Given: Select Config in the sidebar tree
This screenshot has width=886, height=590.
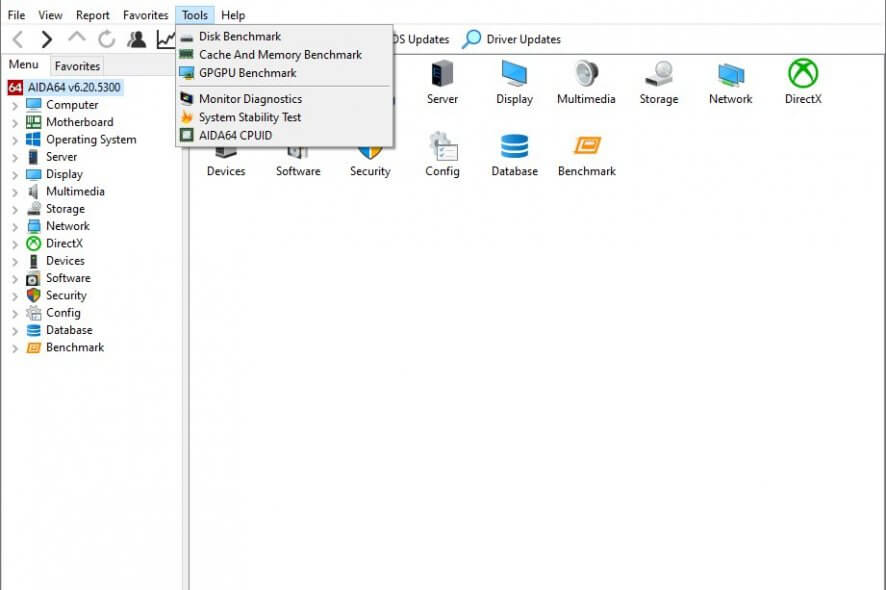Looking at the screenshot, I should click(x=63, y=313).
